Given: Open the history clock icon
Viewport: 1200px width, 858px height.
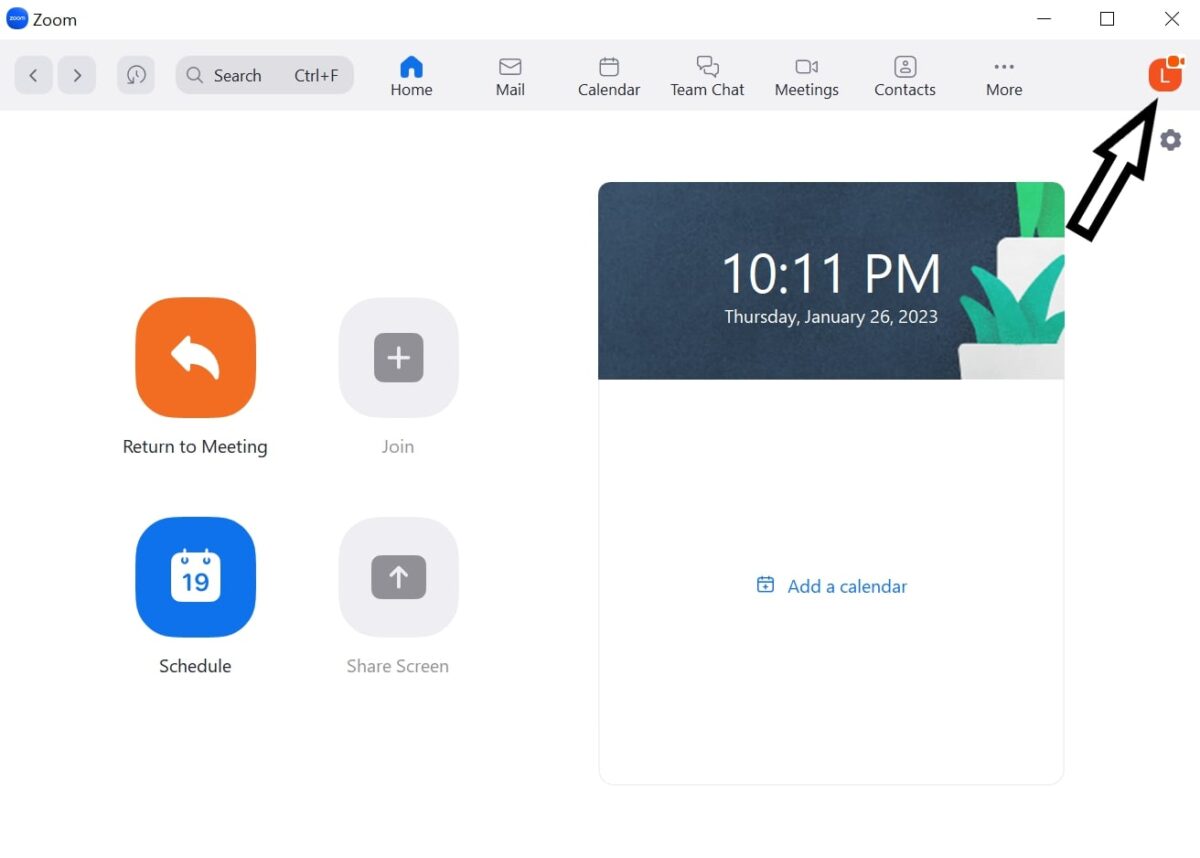Looking at the screenshot, I should (x=136, y=75).
